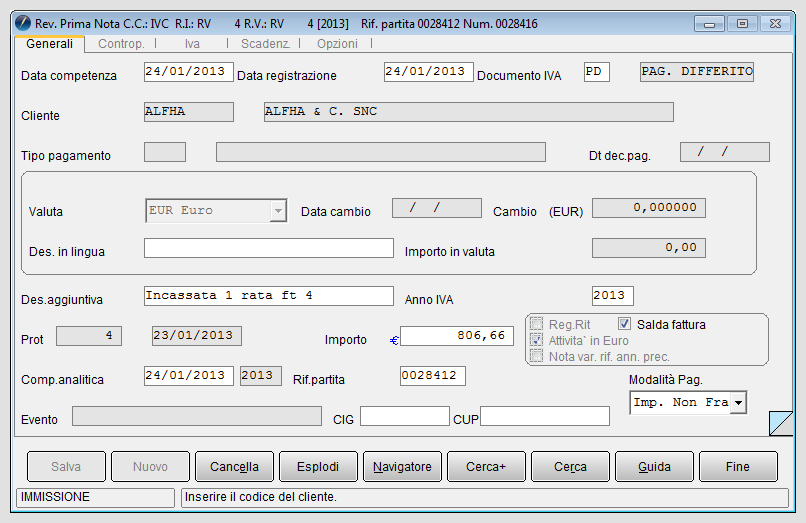Click the ALFHA & C. SNC name field
This screenshot has height=523, width=806.
pyautogui.click(x=469, y=112)
